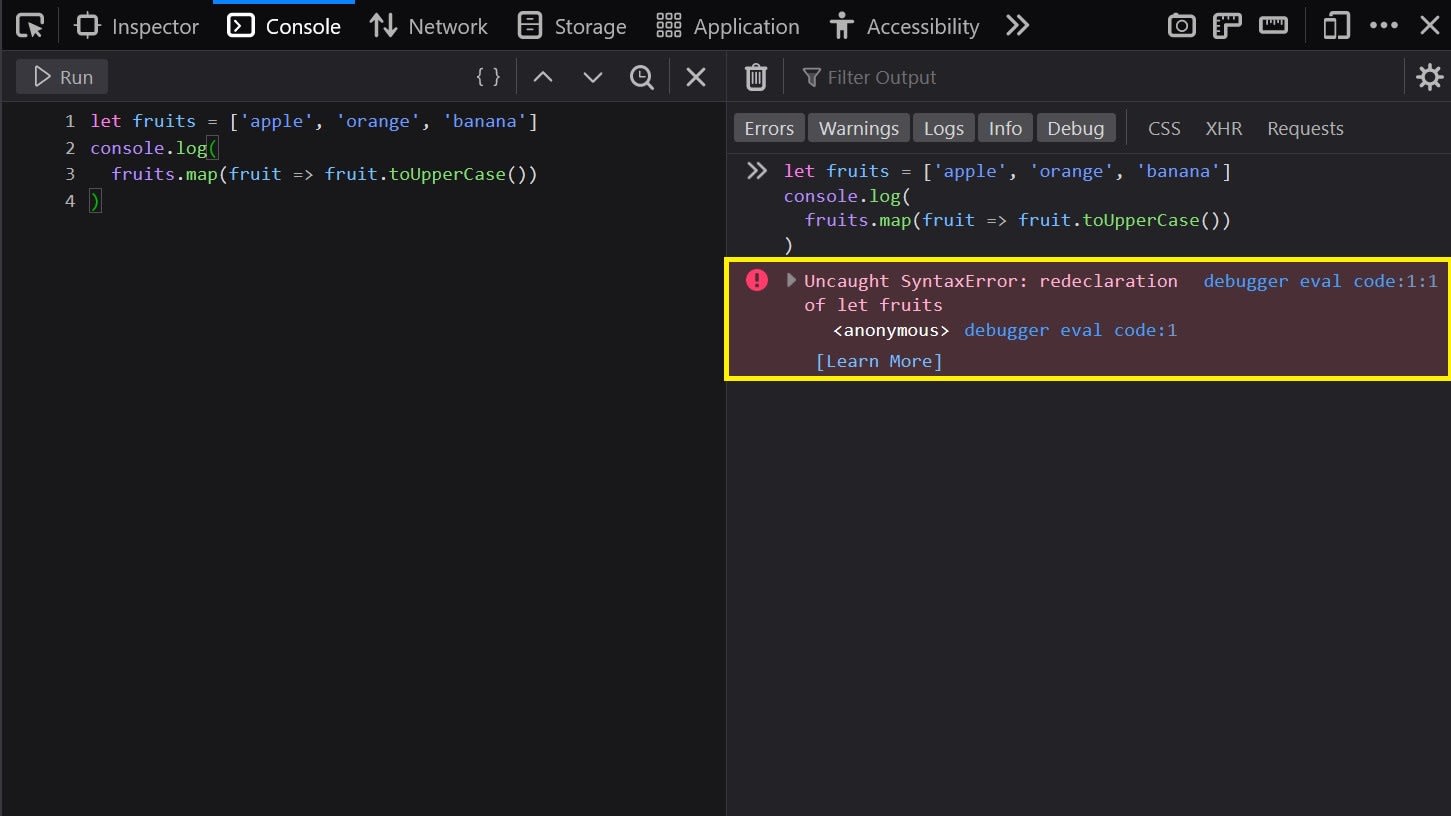The height and width of the screenshot is (816, 1451).
Task: Toggle the Requests filter
Action: 1305,128
